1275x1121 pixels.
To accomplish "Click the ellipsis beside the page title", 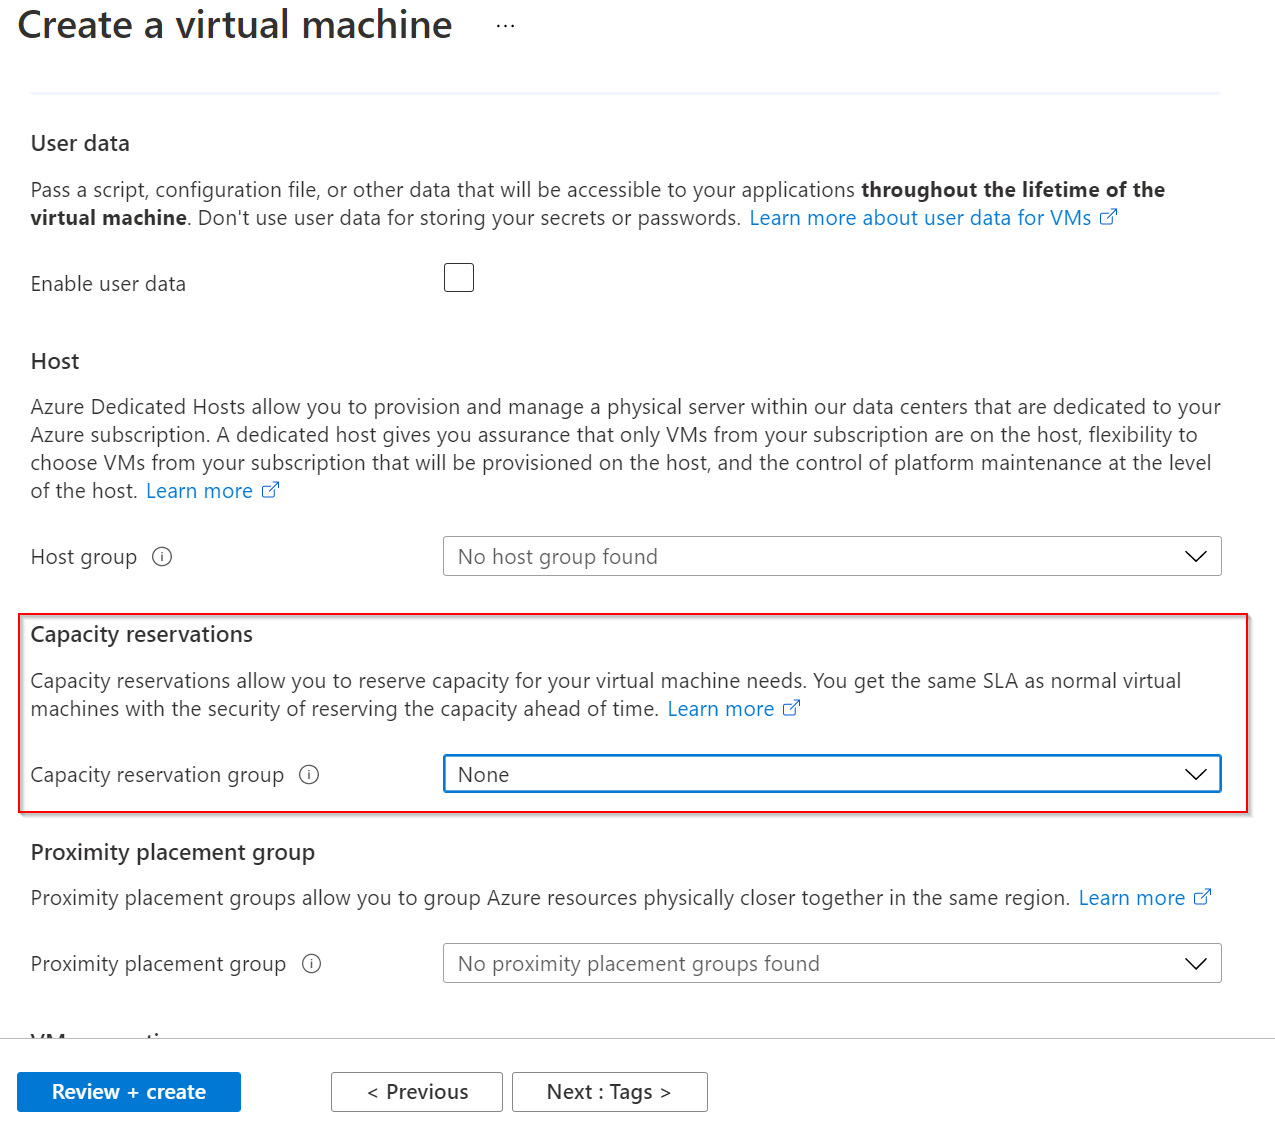I will point(505,26).
